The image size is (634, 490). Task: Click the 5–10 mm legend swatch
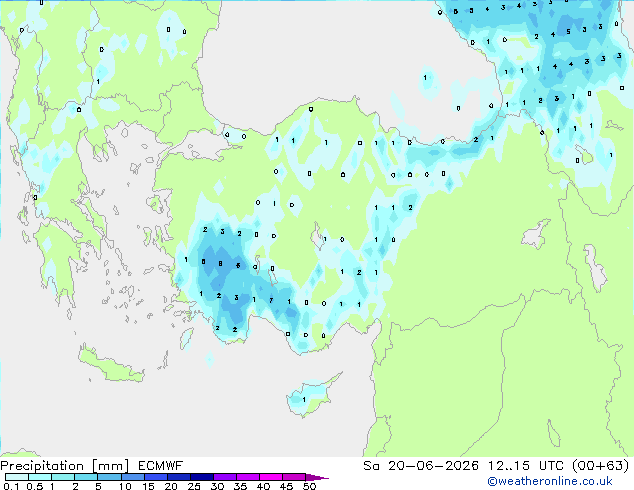pyautogui.click(x=109, y=477)
